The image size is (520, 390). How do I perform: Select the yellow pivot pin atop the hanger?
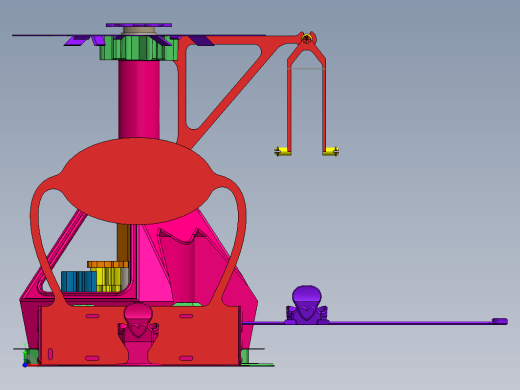(x=307, y=38)
